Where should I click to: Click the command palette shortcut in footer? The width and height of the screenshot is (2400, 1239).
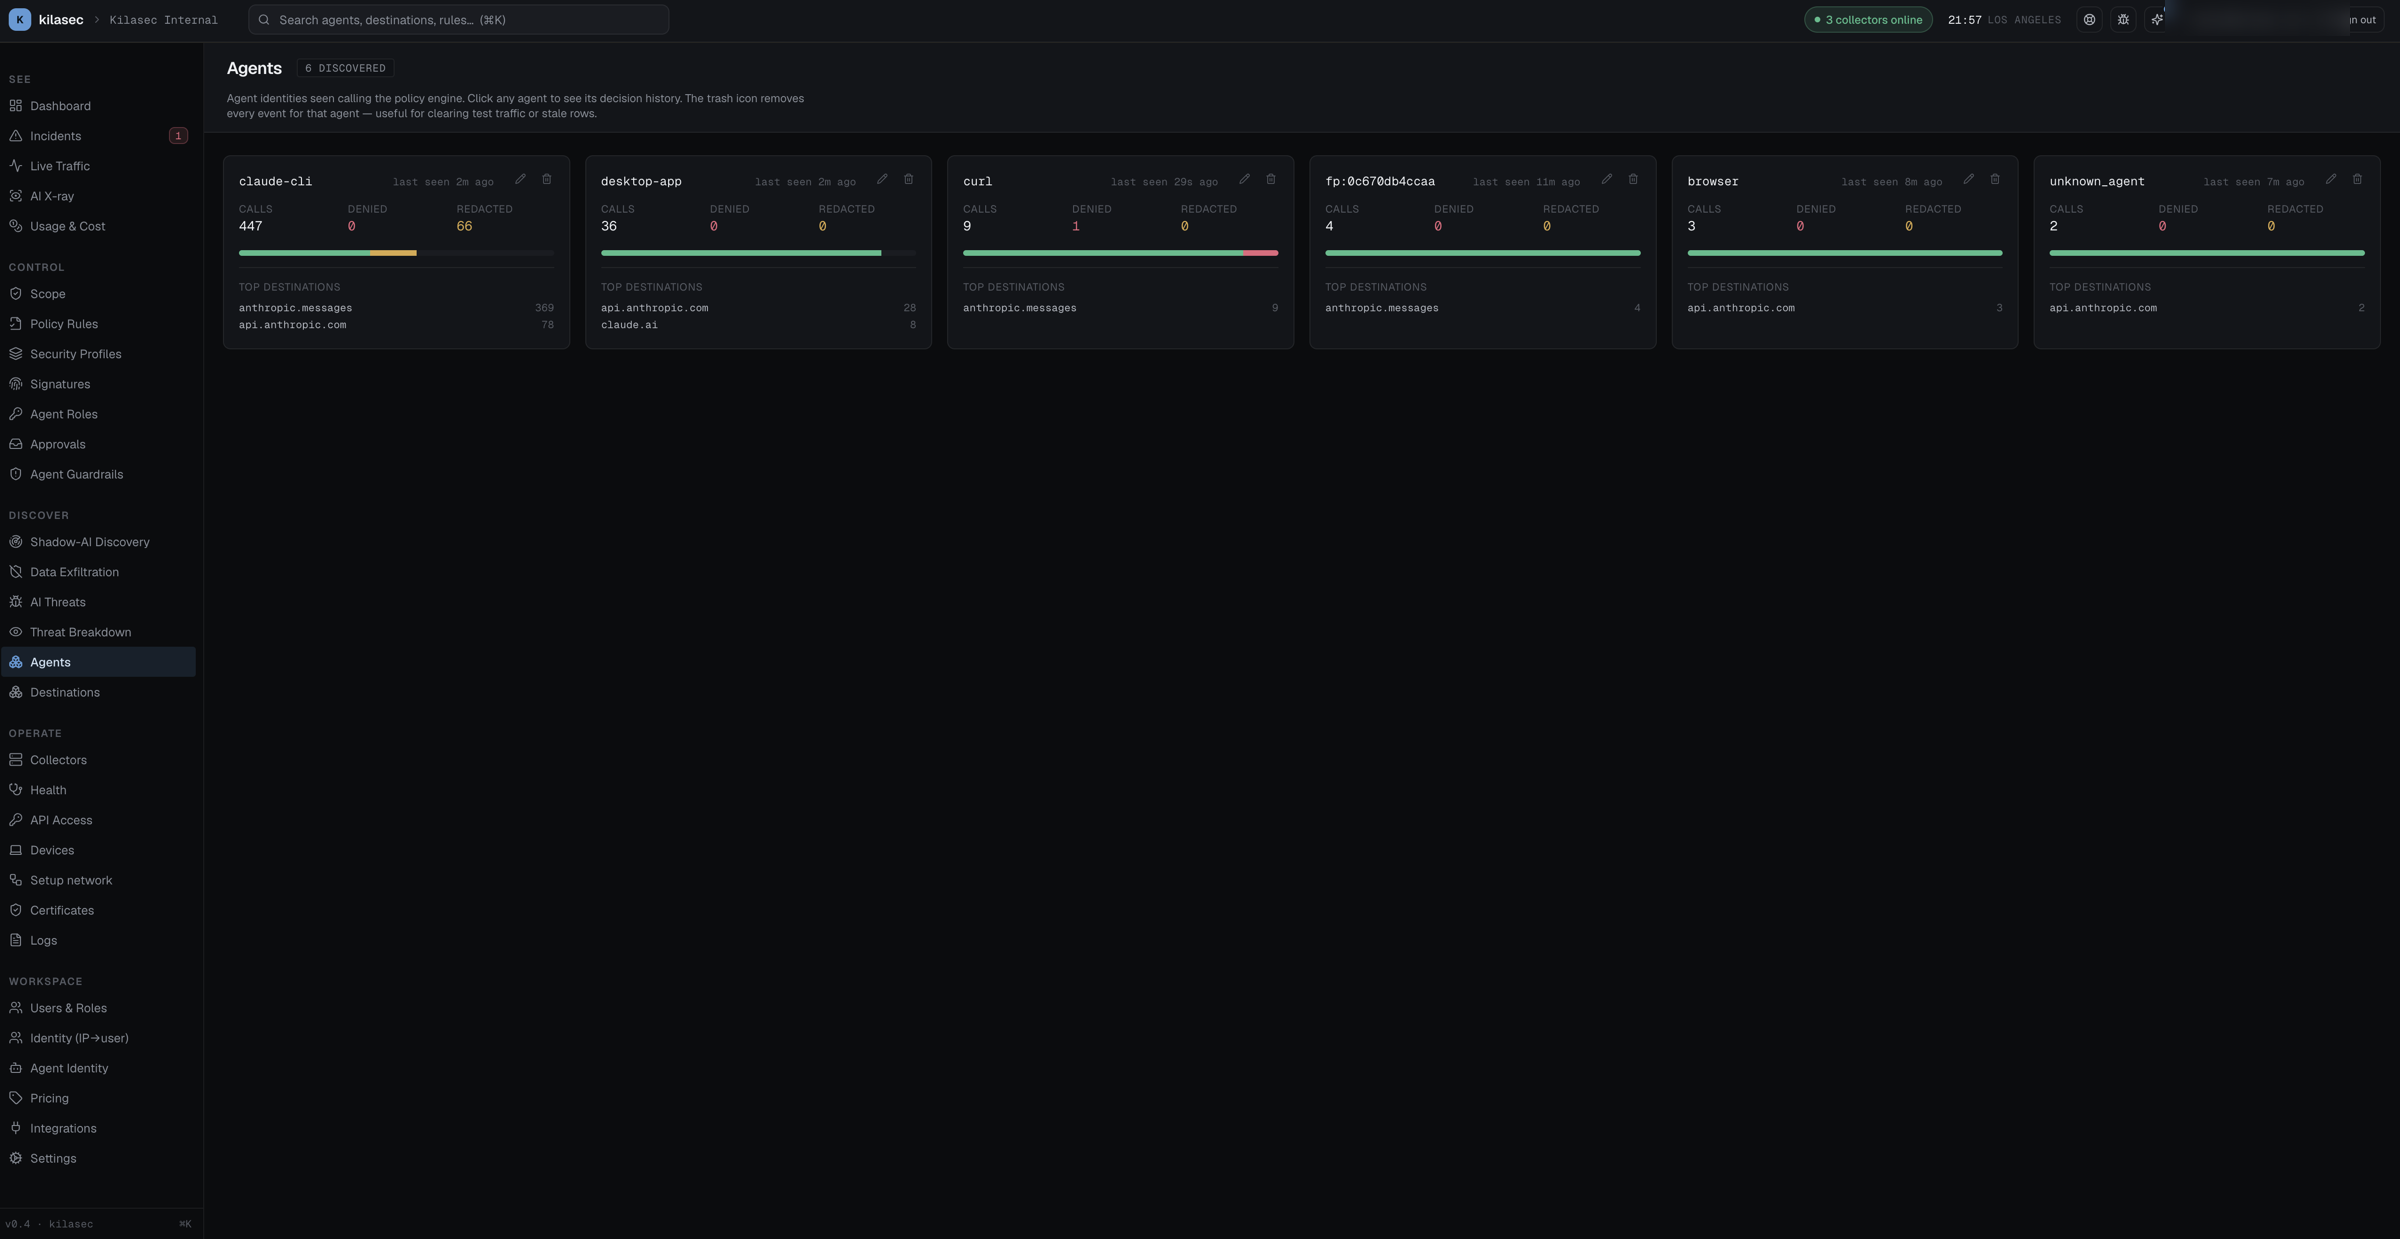tap(185, 1224)
